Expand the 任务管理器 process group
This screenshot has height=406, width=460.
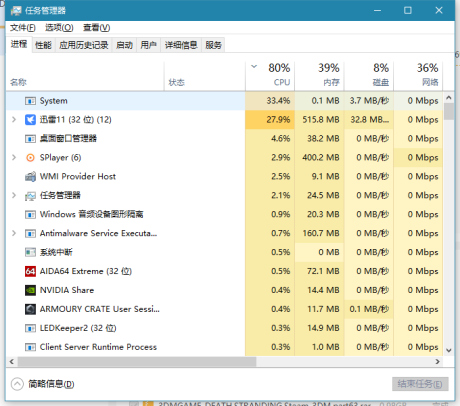pos(14,195)
